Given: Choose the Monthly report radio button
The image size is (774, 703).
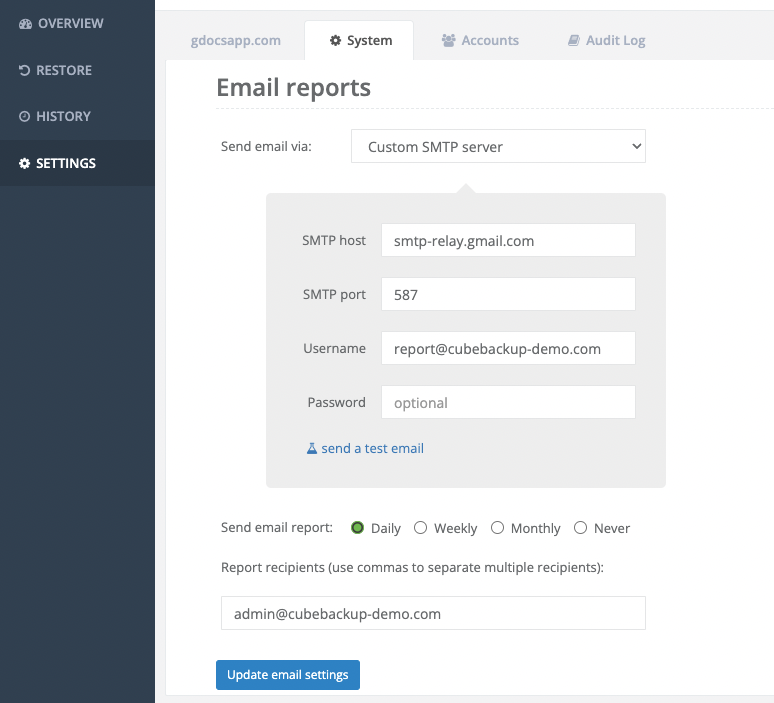Looking at the screenshot, I should 497,528.
